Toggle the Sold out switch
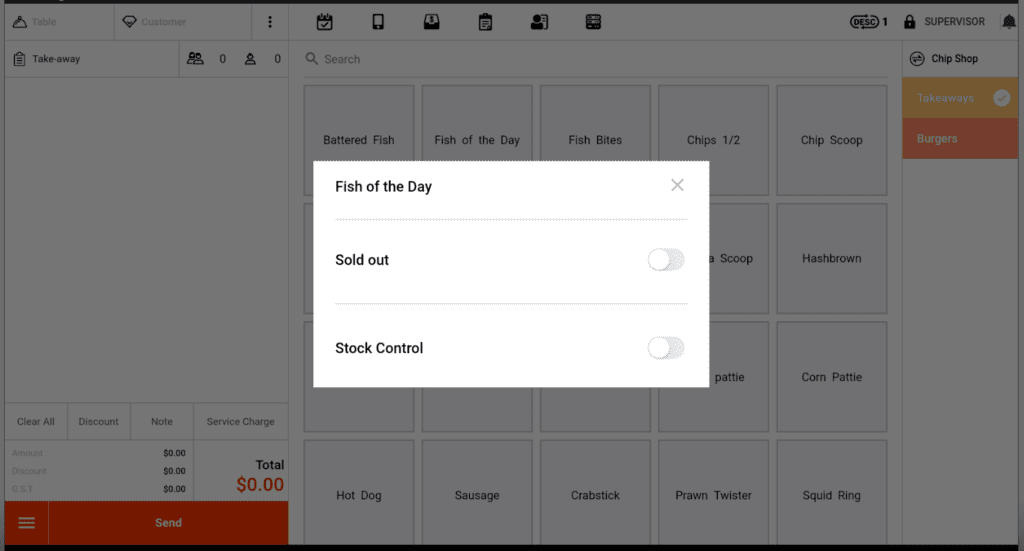 (665, 260)
